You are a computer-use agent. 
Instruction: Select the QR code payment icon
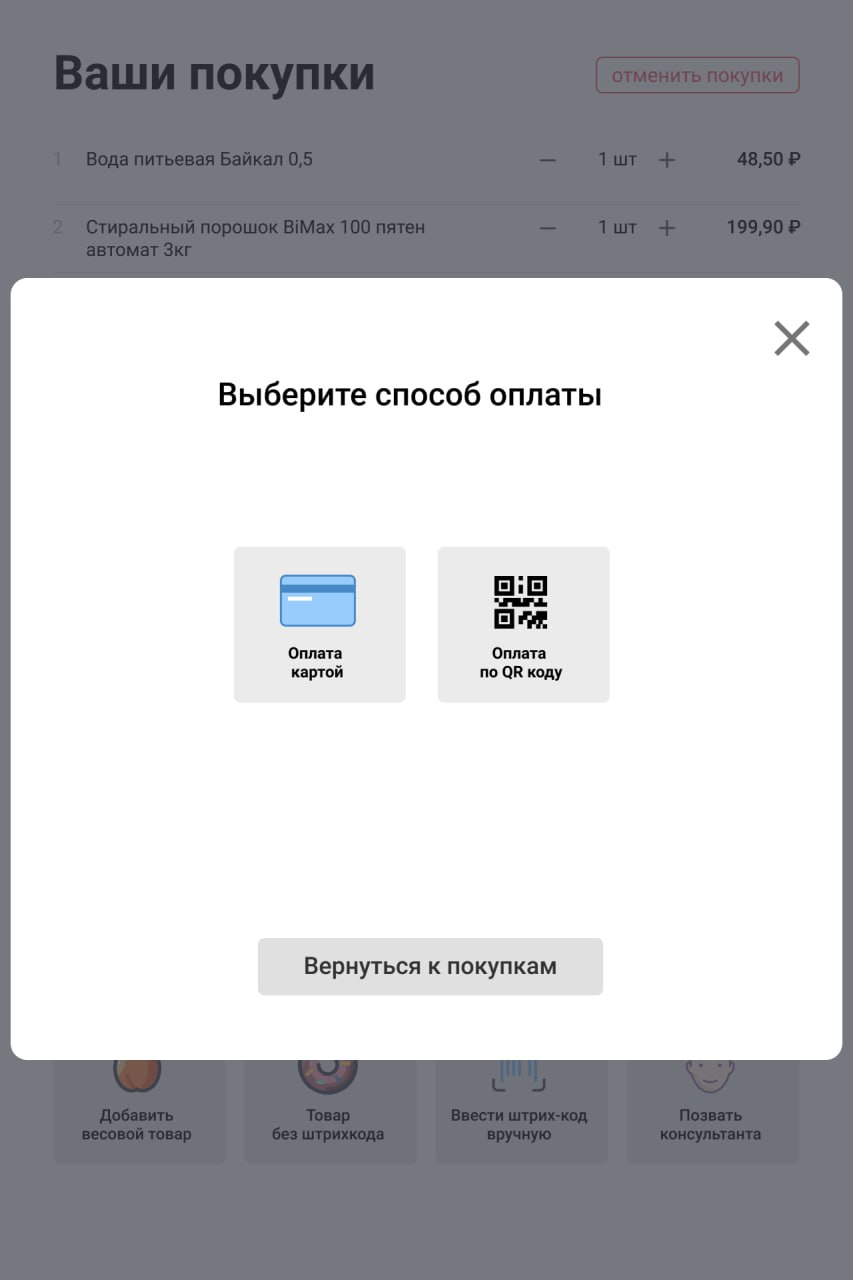521,602
